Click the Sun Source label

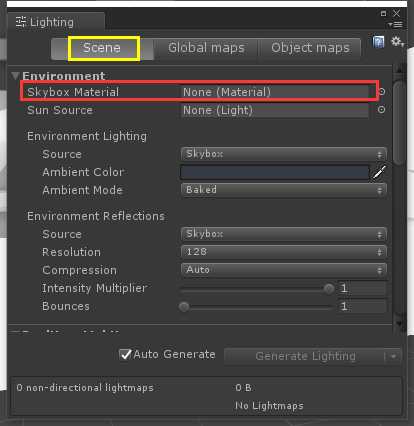pyautogui.click(x=60, y=110)
